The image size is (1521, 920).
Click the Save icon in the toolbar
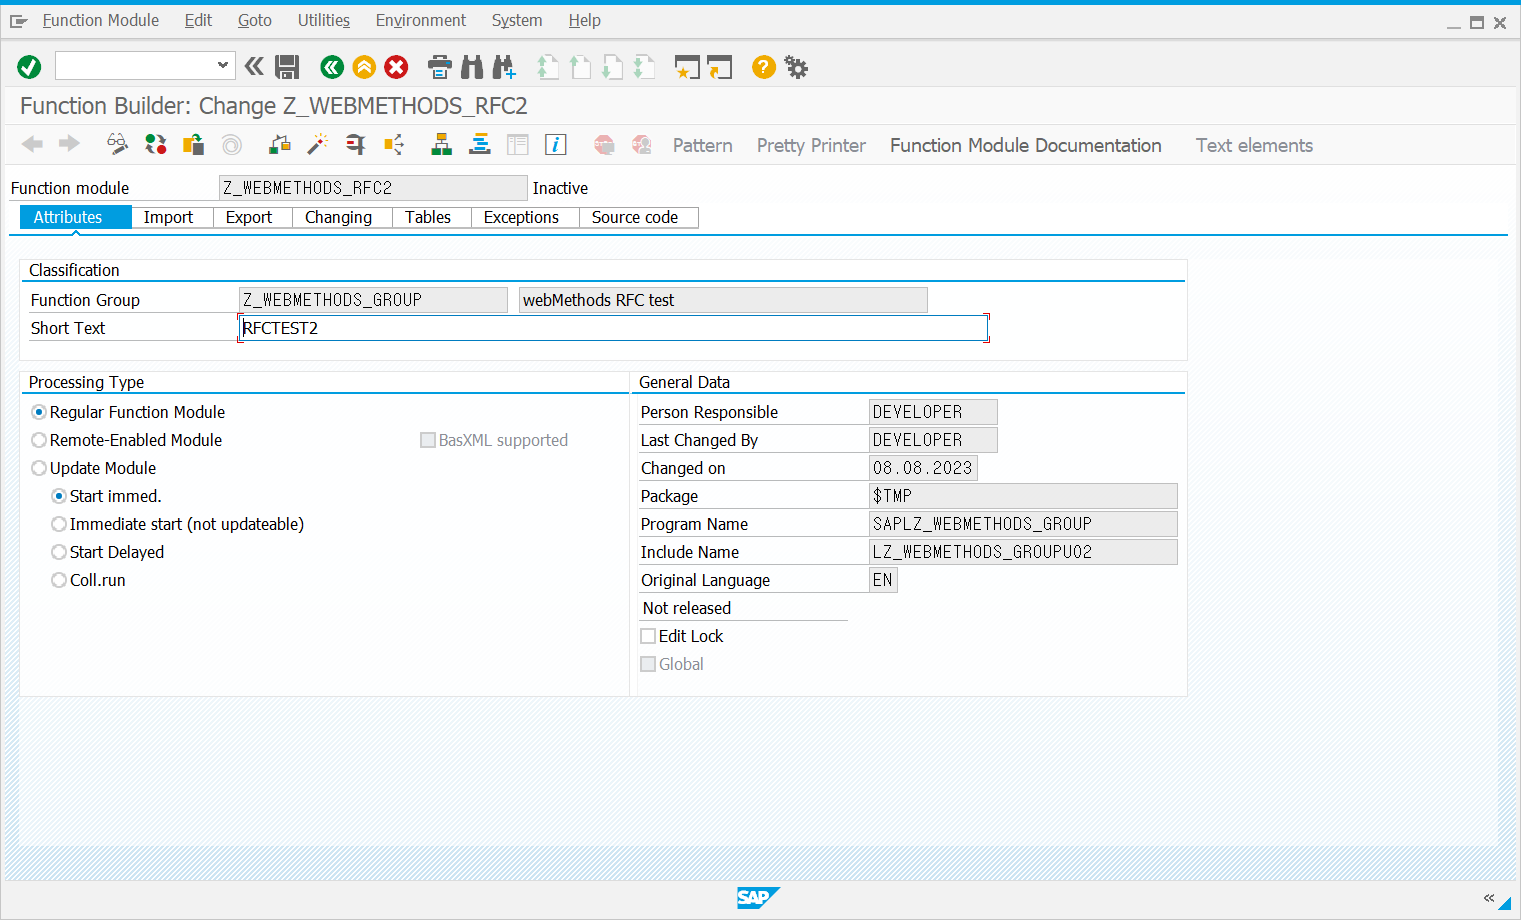(x=287, y=67)
